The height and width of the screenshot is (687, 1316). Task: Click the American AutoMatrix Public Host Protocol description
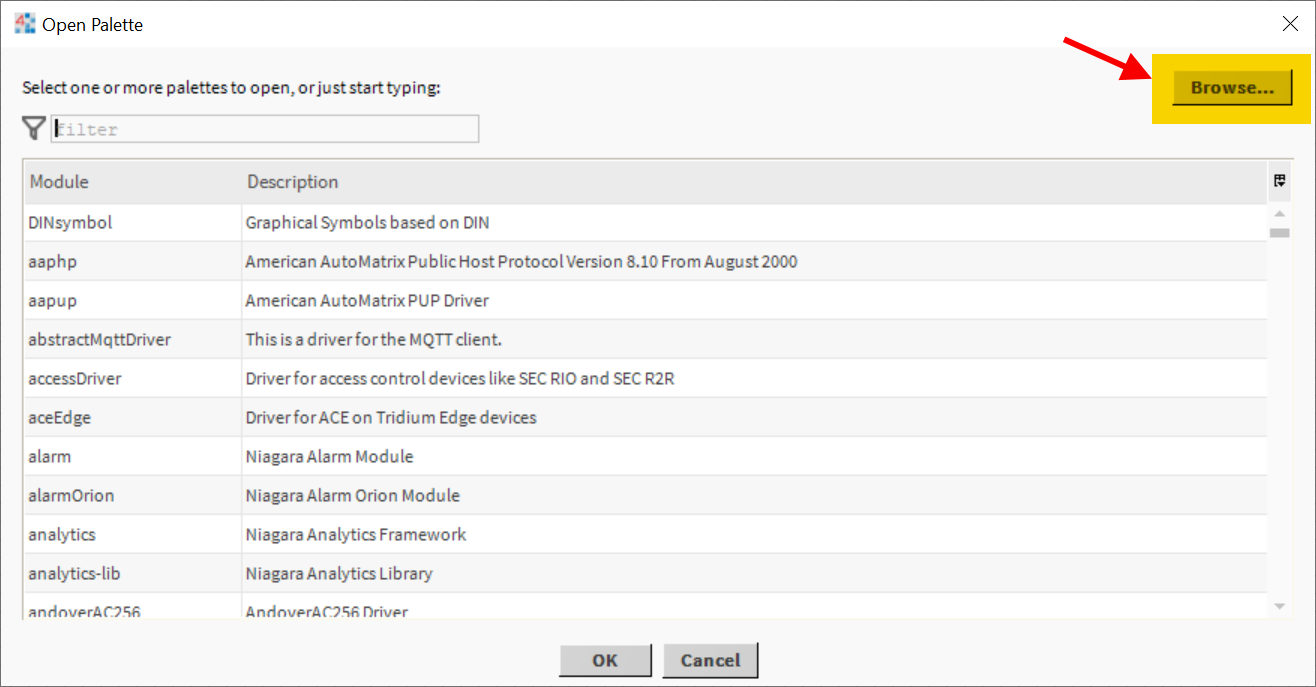tap(521, 262)
